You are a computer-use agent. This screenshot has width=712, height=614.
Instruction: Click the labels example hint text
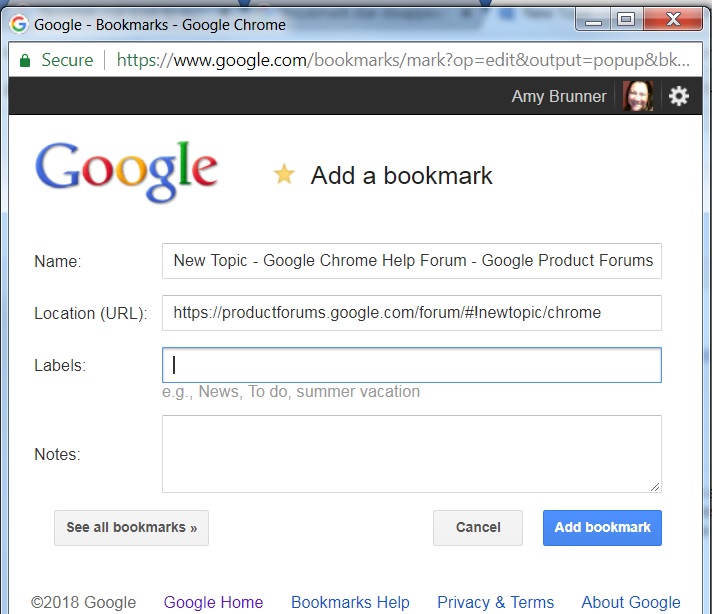click(291, 391)
